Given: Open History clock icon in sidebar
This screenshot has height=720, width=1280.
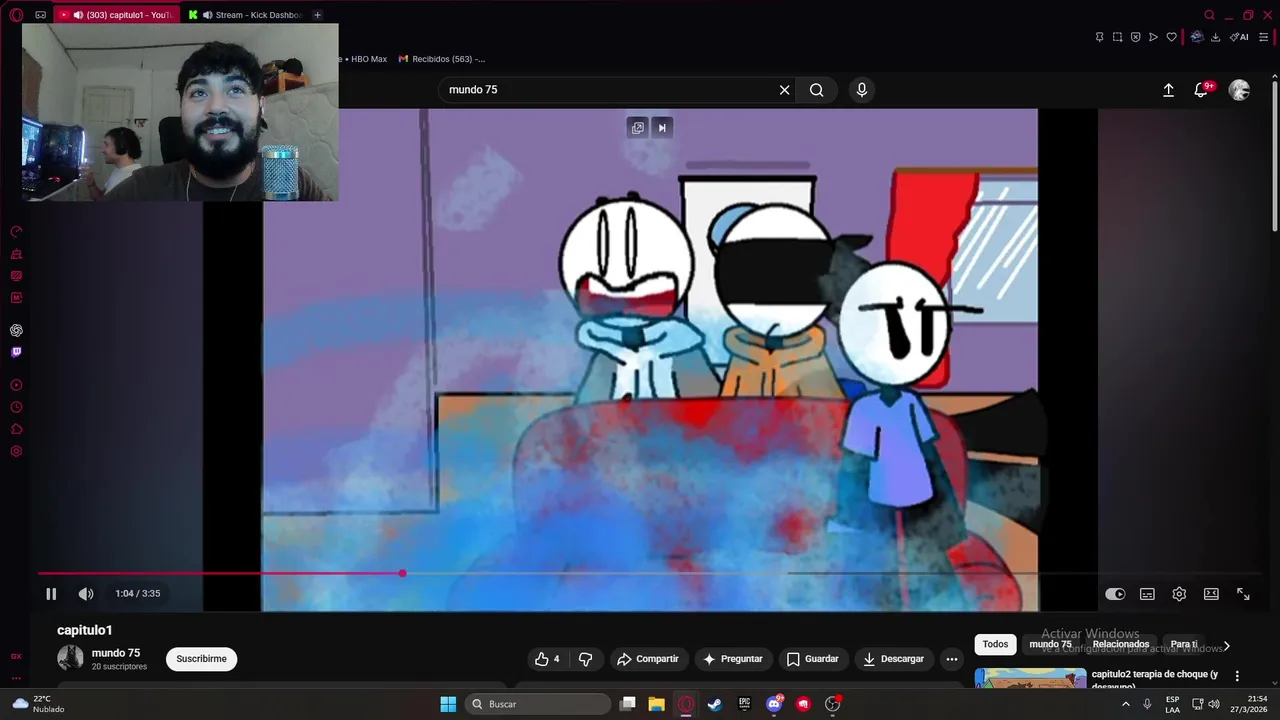Looking at the screenshot, I should pos(16,407).
